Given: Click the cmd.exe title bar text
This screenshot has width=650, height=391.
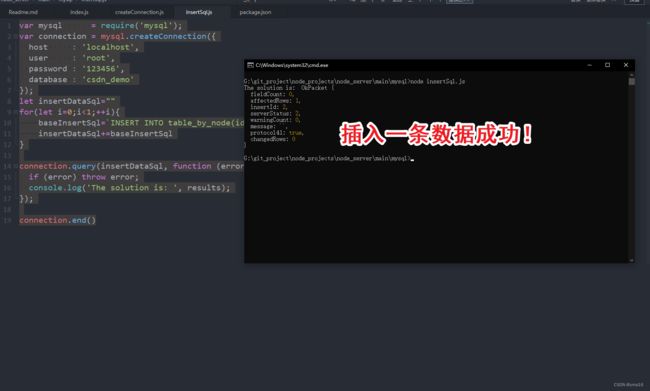Looking at the screenshot, I should [x=292, y=65].
